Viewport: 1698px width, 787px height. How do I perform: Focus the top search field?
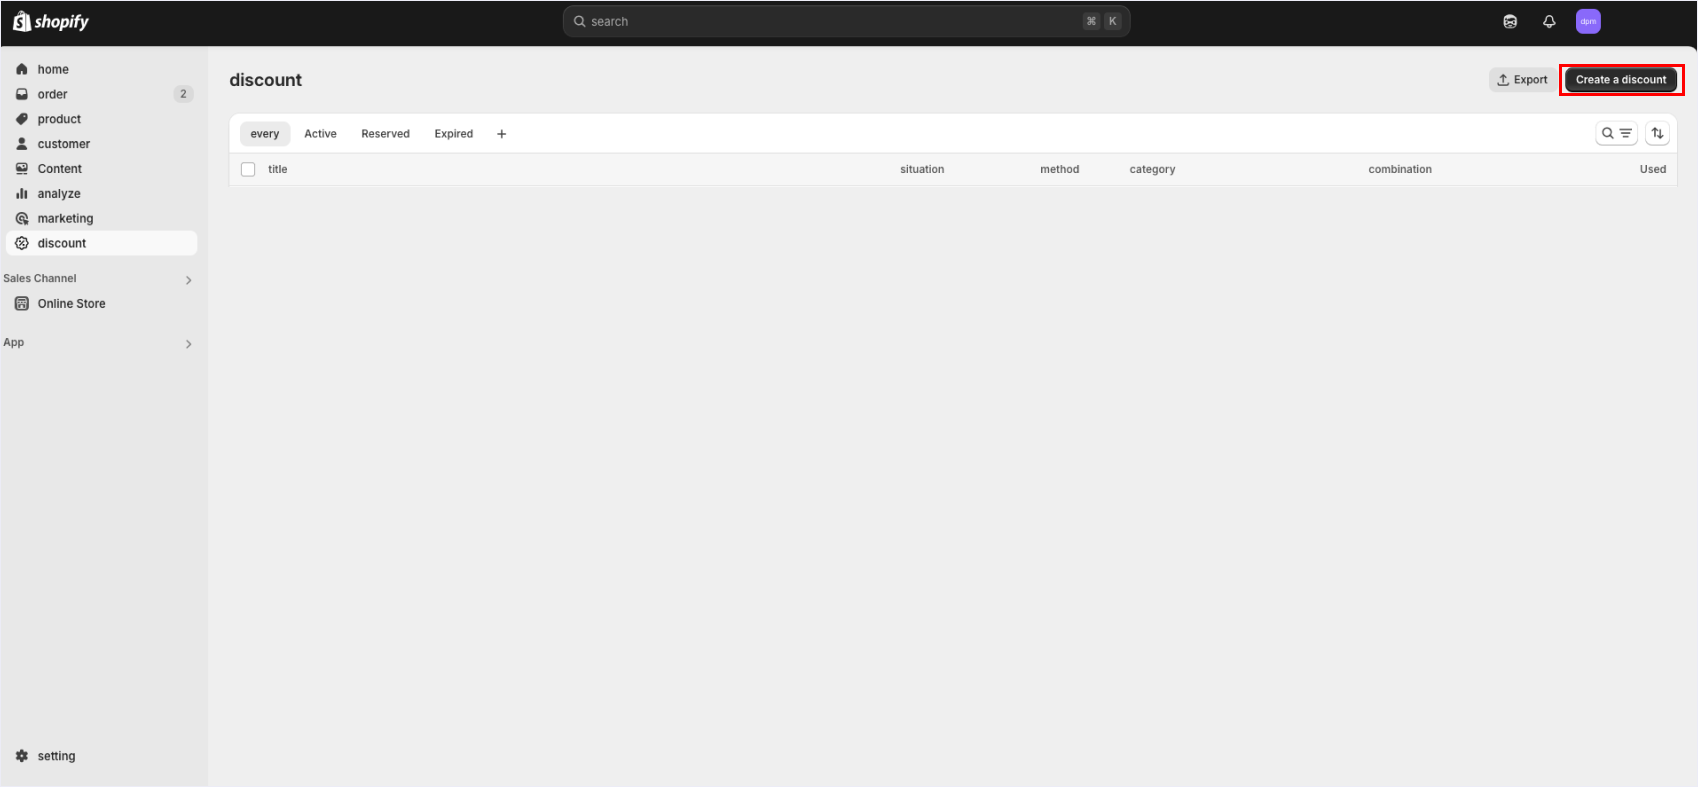846,21
